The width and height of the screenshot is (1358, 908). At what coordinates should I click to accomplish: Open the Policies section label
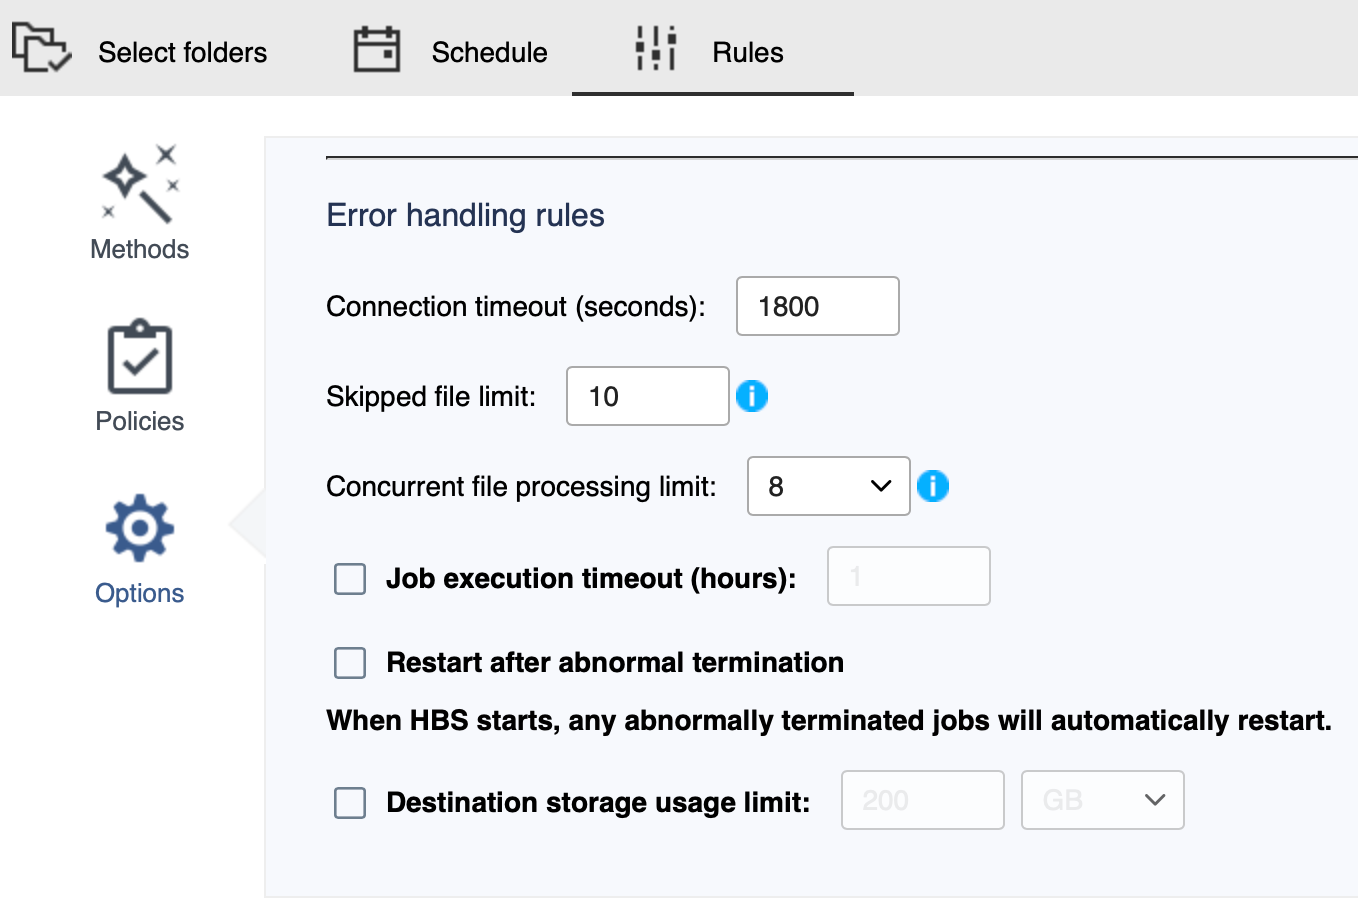[x=140, y=421]
